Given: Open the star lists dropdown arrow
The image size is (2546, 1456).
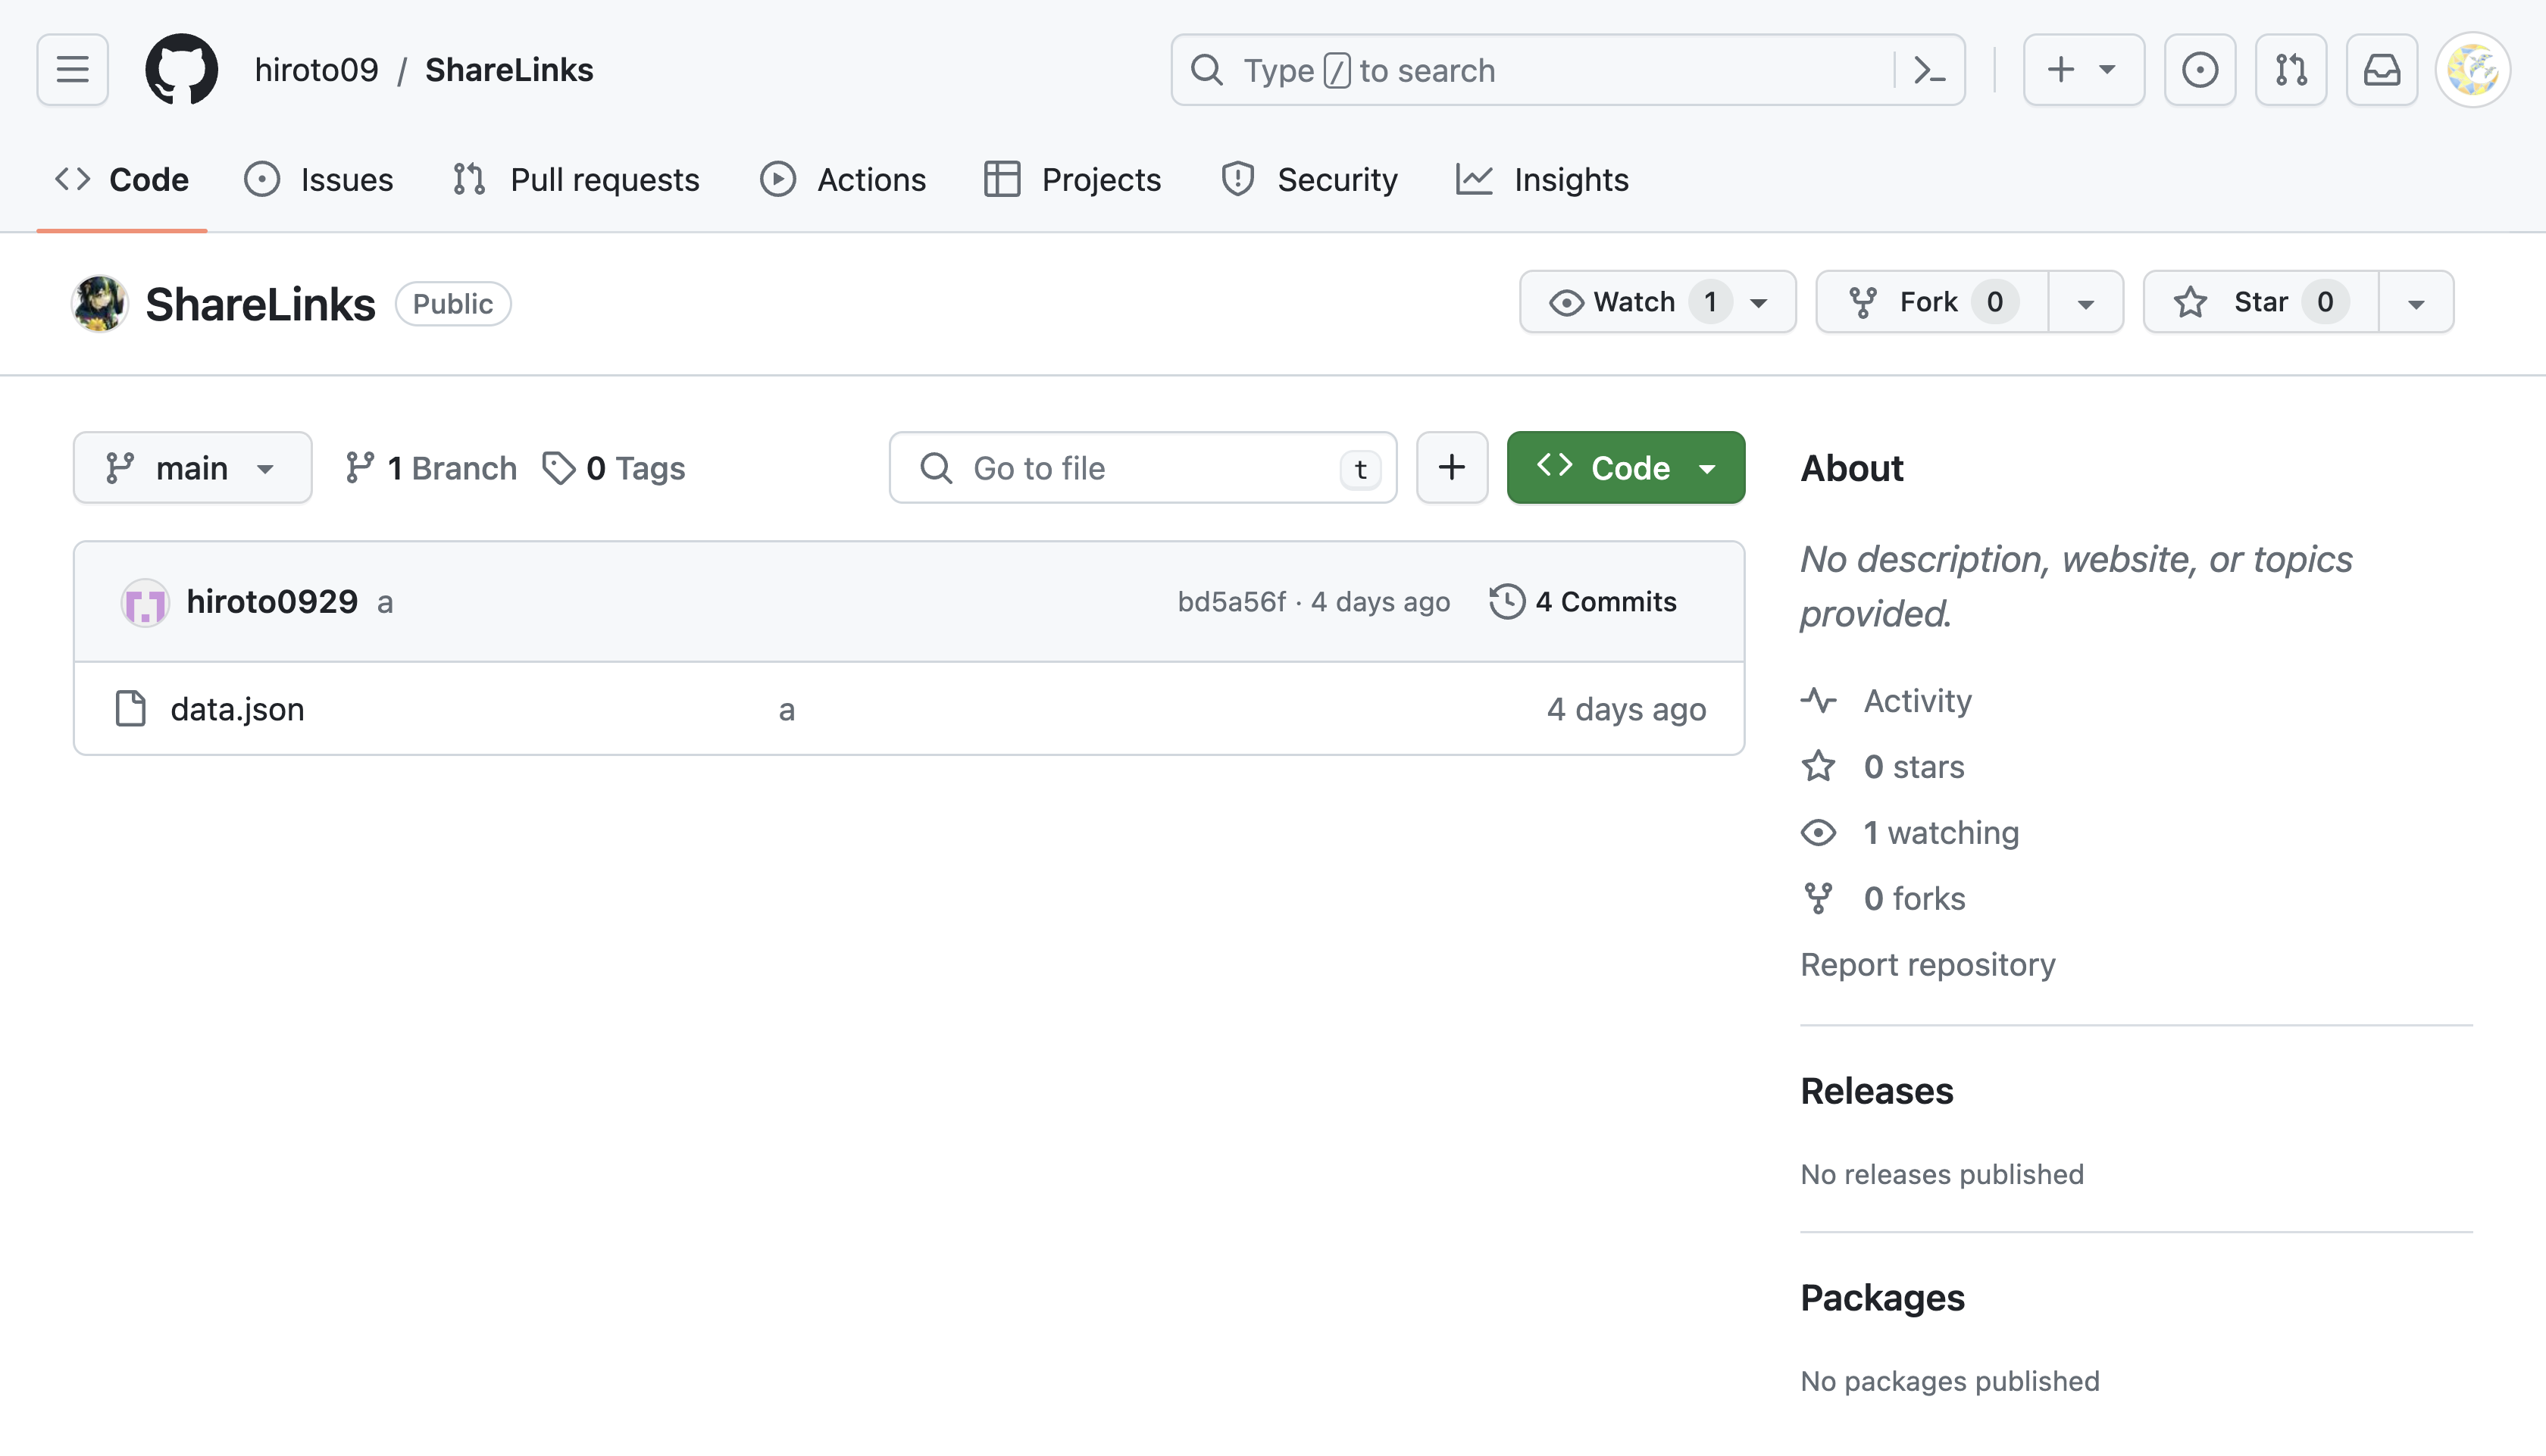Looking at the screenshot, I should 2415,302.
